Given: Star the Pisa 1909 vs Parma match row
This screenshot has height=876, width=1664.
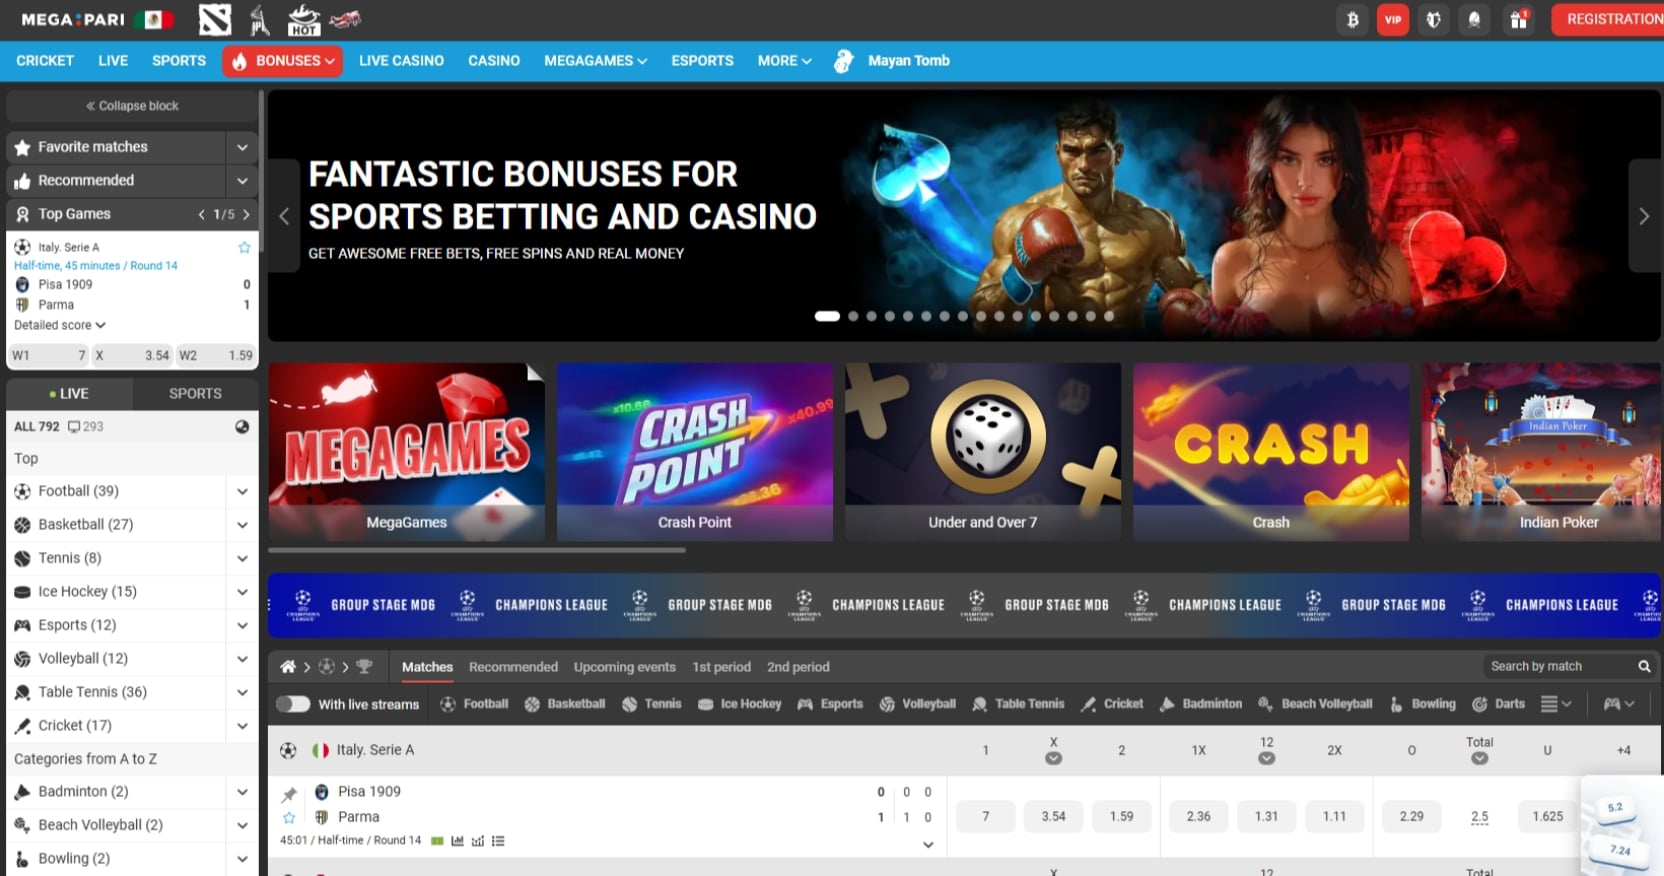Looking at the screenshot, I should coord(289,818).
